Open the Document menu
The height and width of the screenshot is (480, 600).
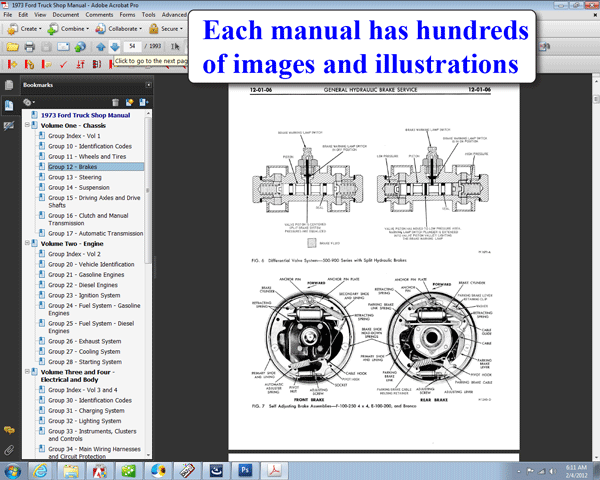[66, 15]
